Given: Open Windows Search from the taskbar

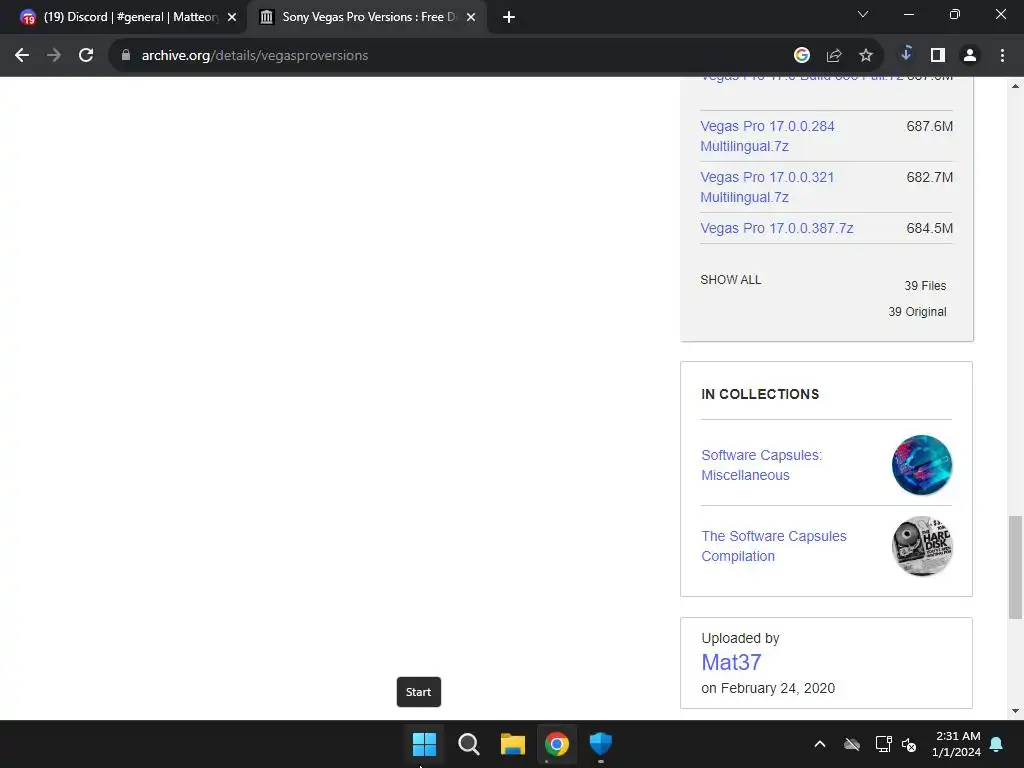Looking at the screenshot, I should (468, 744).
